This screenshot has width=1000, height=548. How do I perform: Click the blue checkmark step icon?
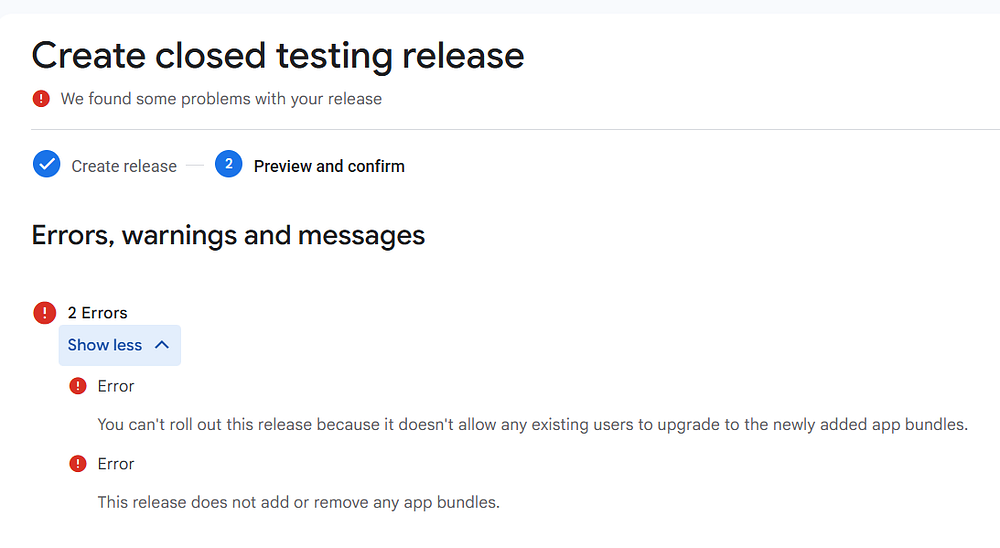coord(46,165)
